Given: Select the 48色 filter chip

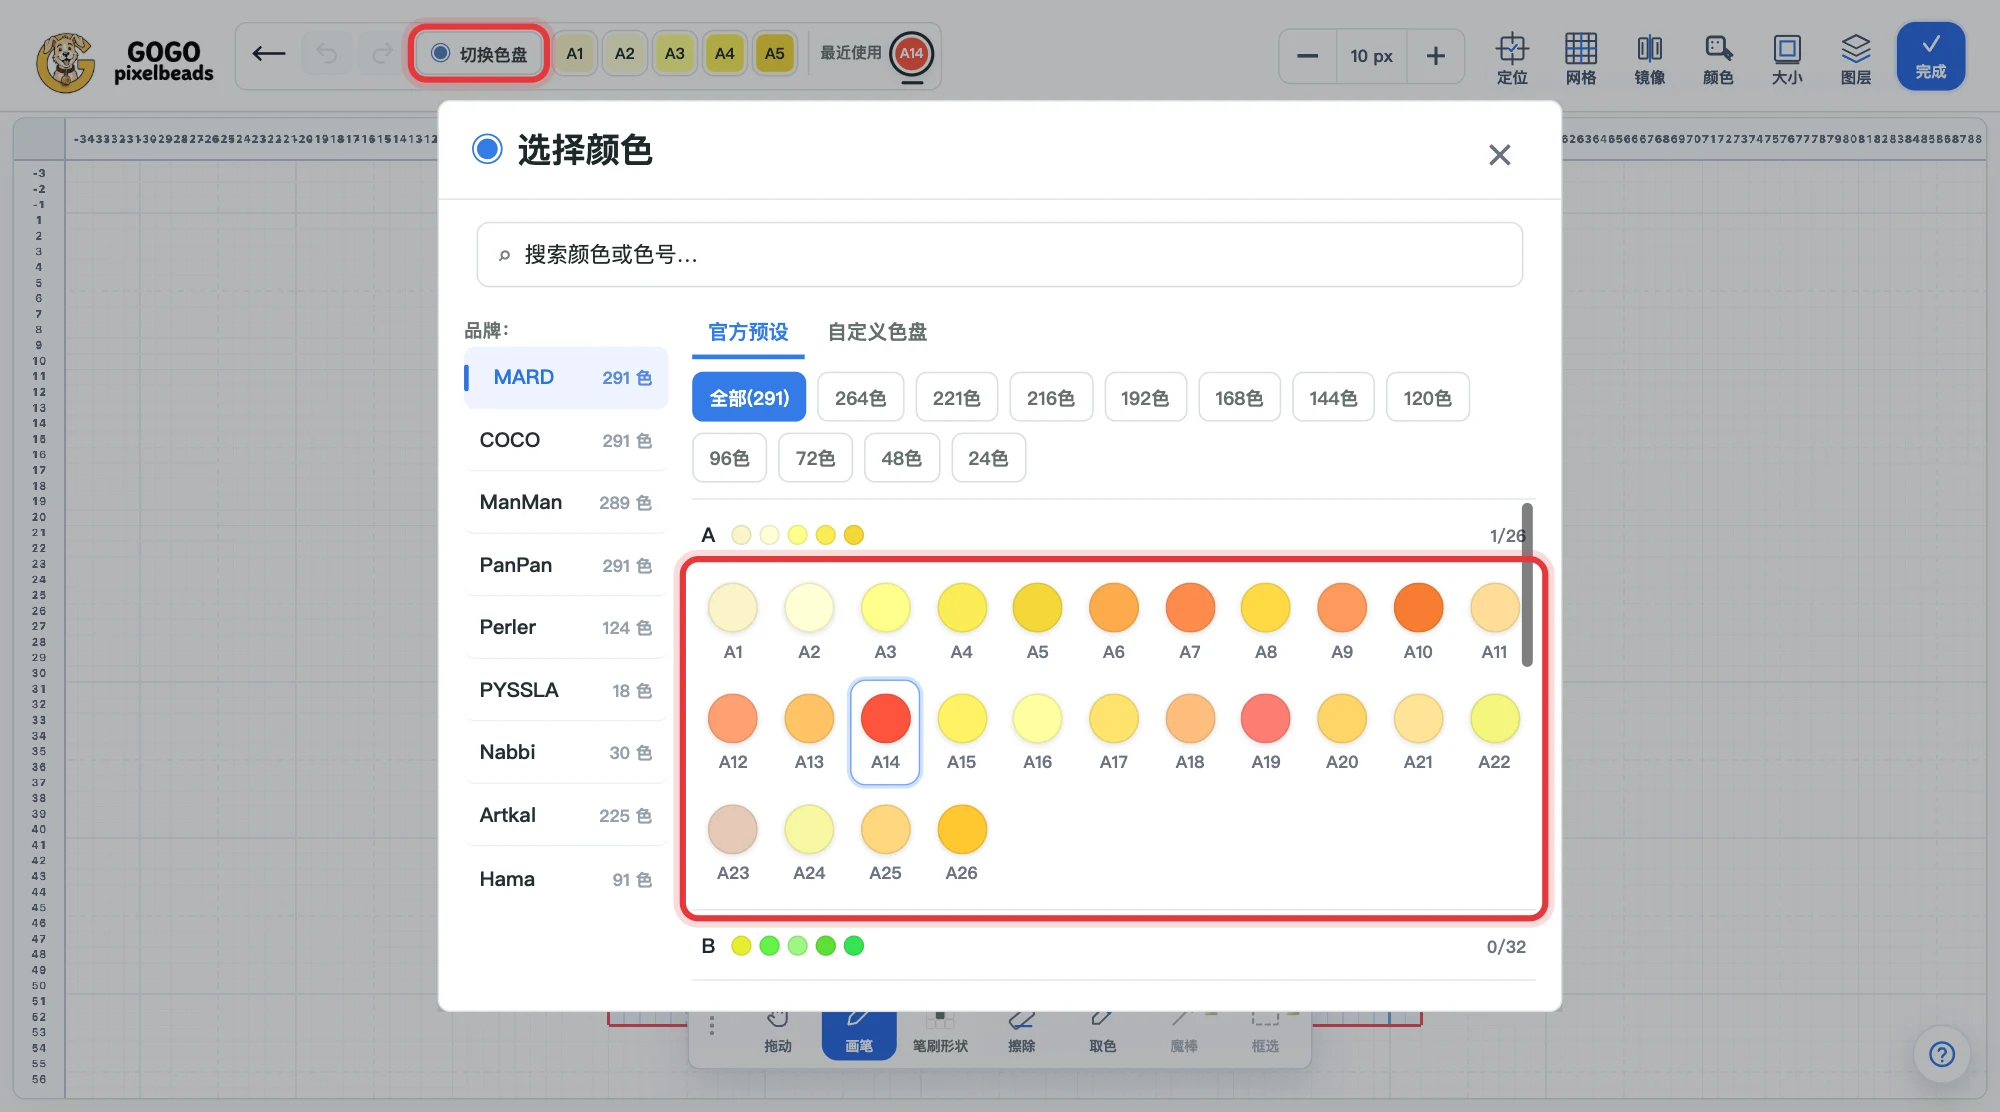Looking at the screenshot, I should (902, 458).
